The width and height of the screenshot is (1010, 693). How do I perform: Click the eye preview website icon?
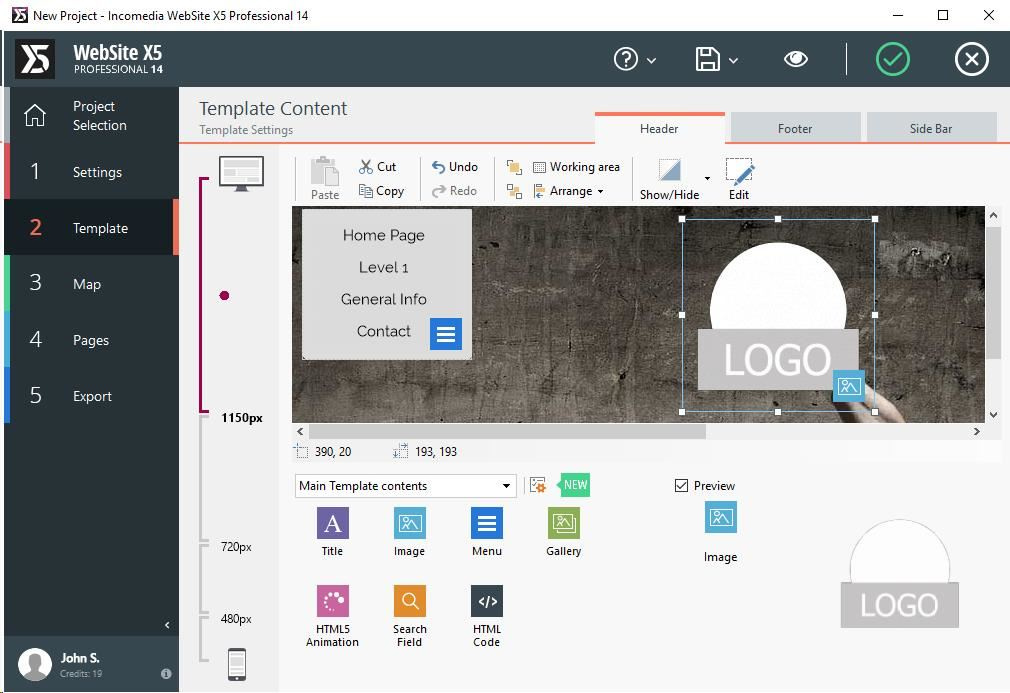click(796, 59)
